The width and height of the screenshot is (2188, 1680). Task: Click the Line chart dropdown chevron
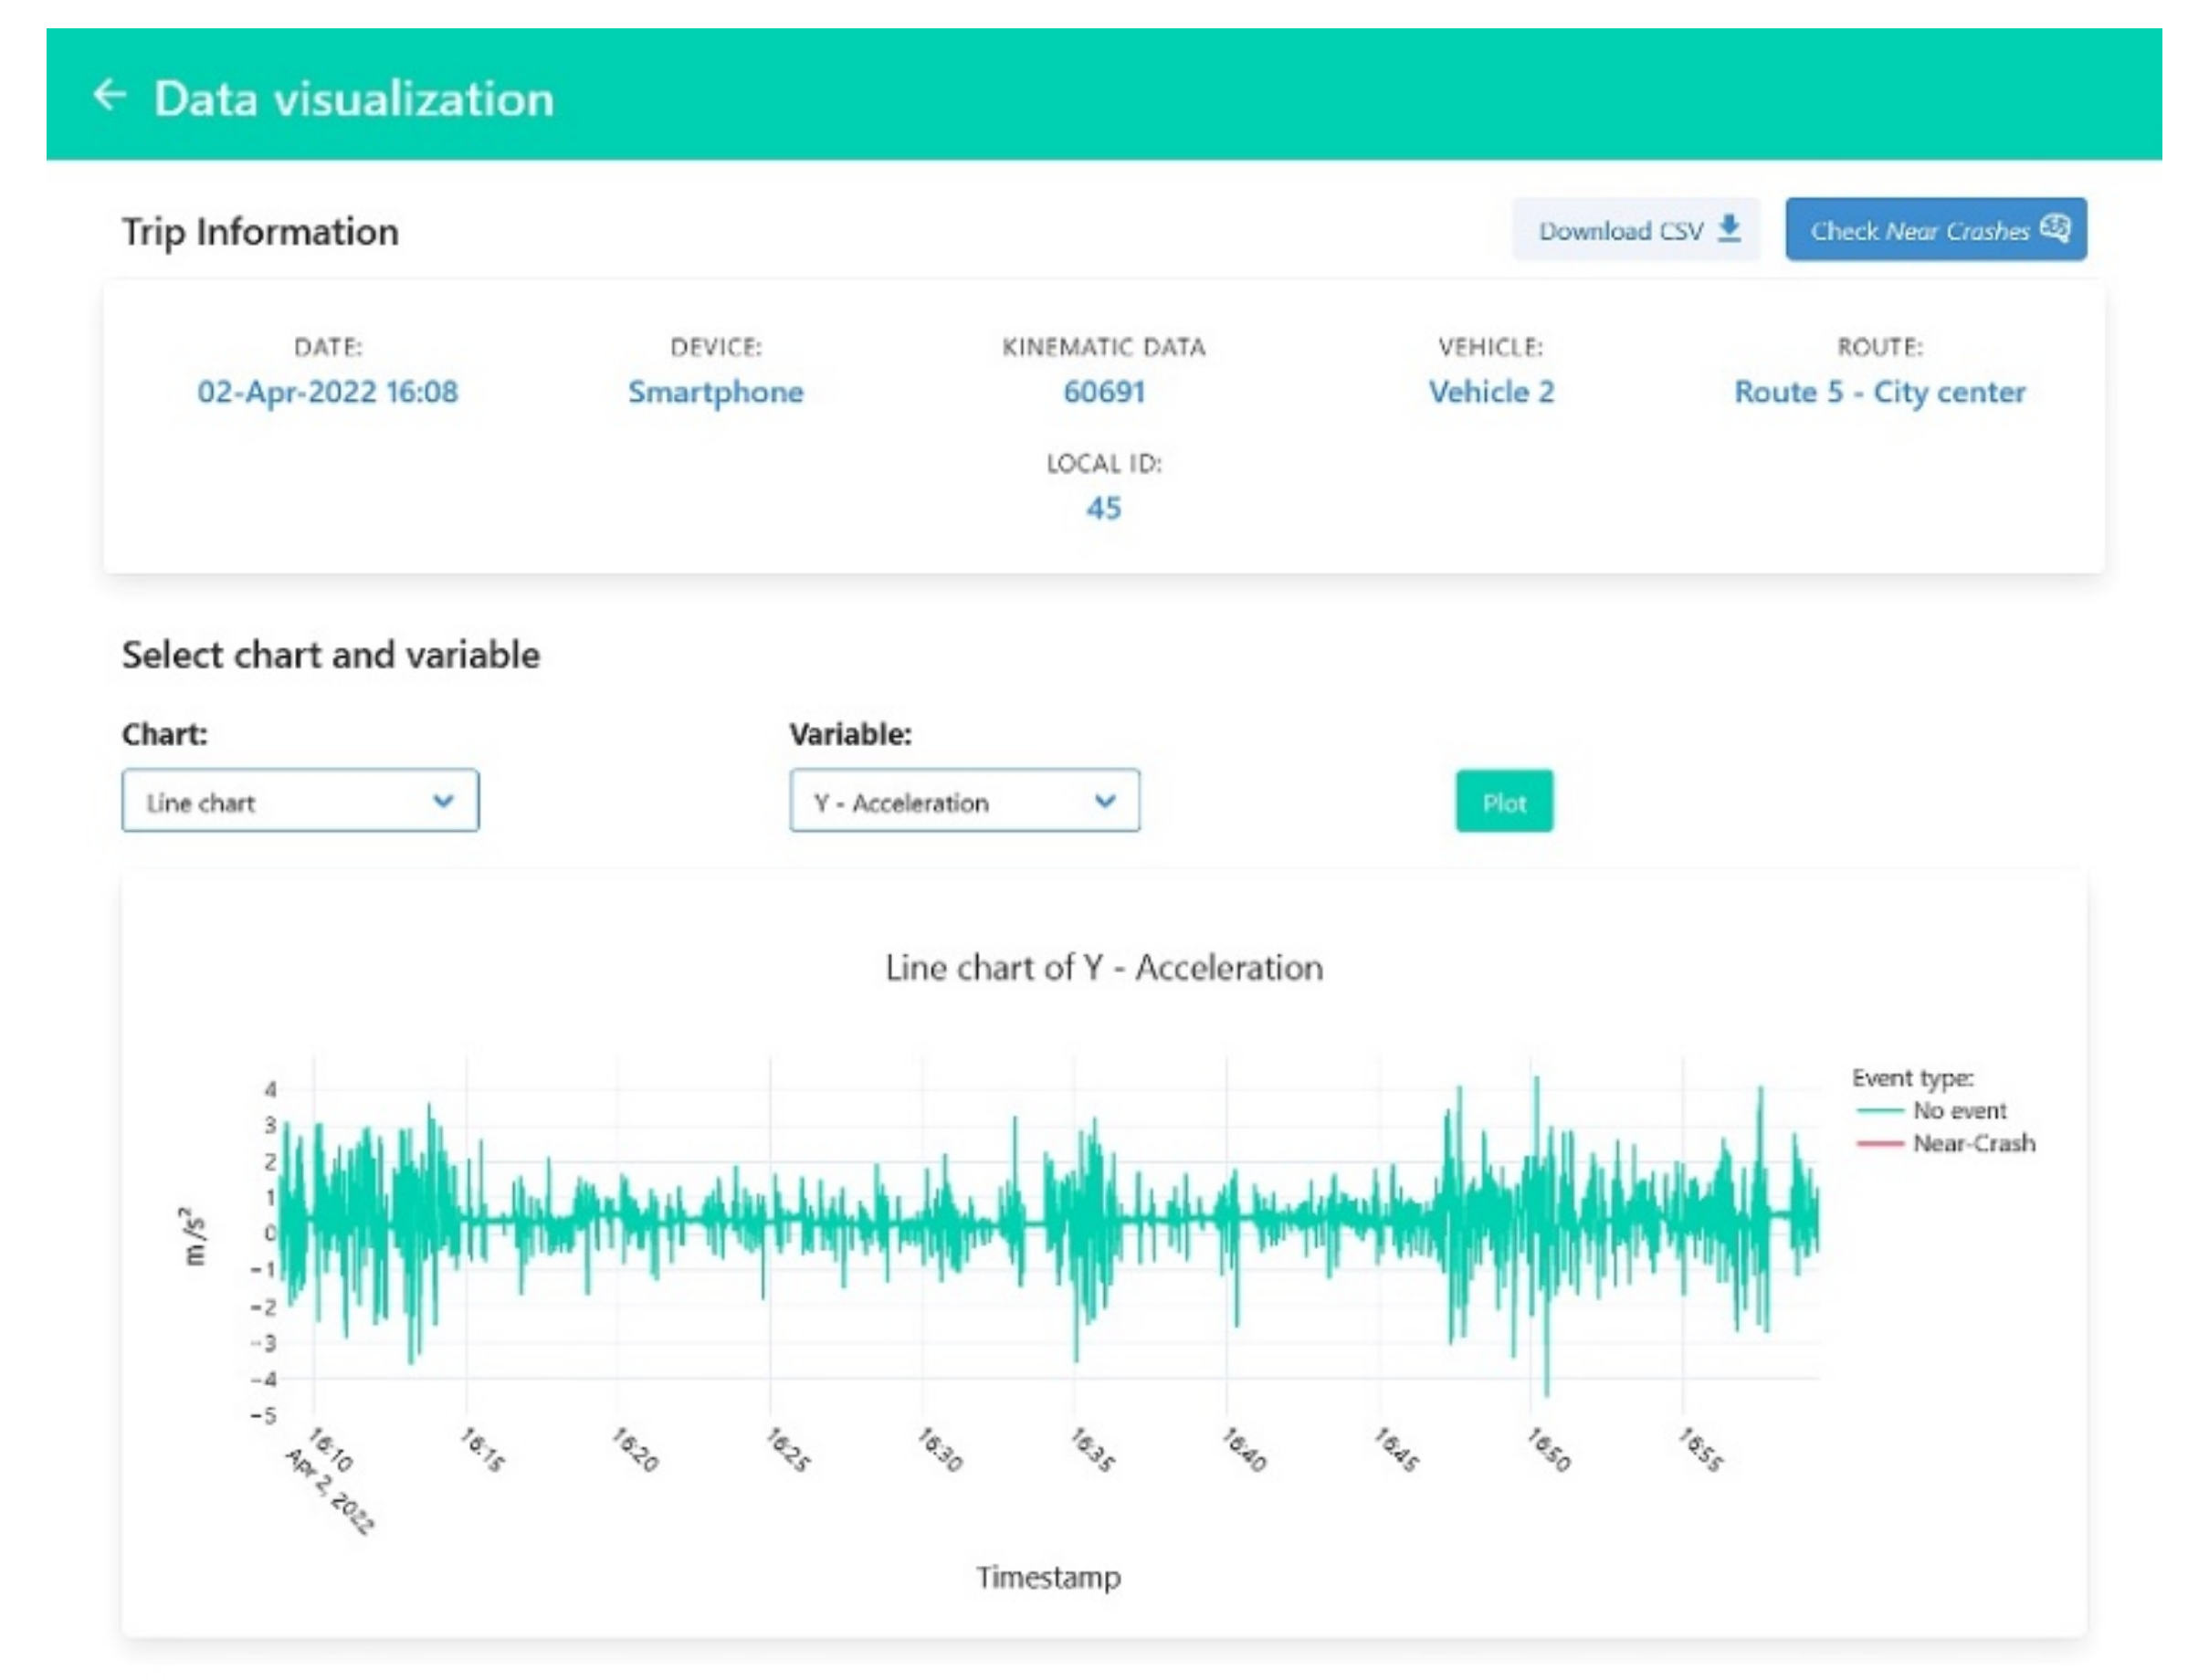pyautogui.click(x=443, y=800)
